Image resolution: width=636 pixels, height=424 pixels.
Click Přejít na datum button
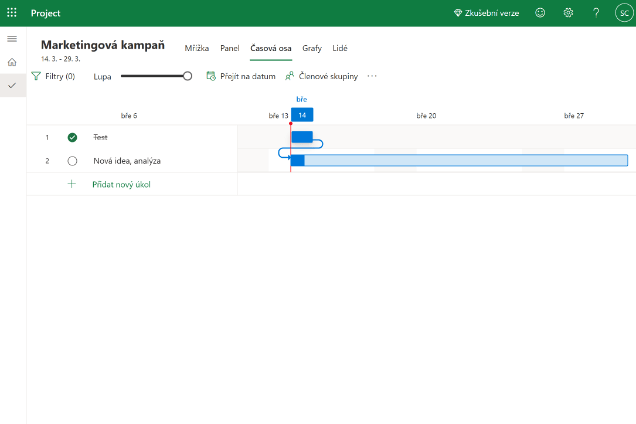point(240,76)
